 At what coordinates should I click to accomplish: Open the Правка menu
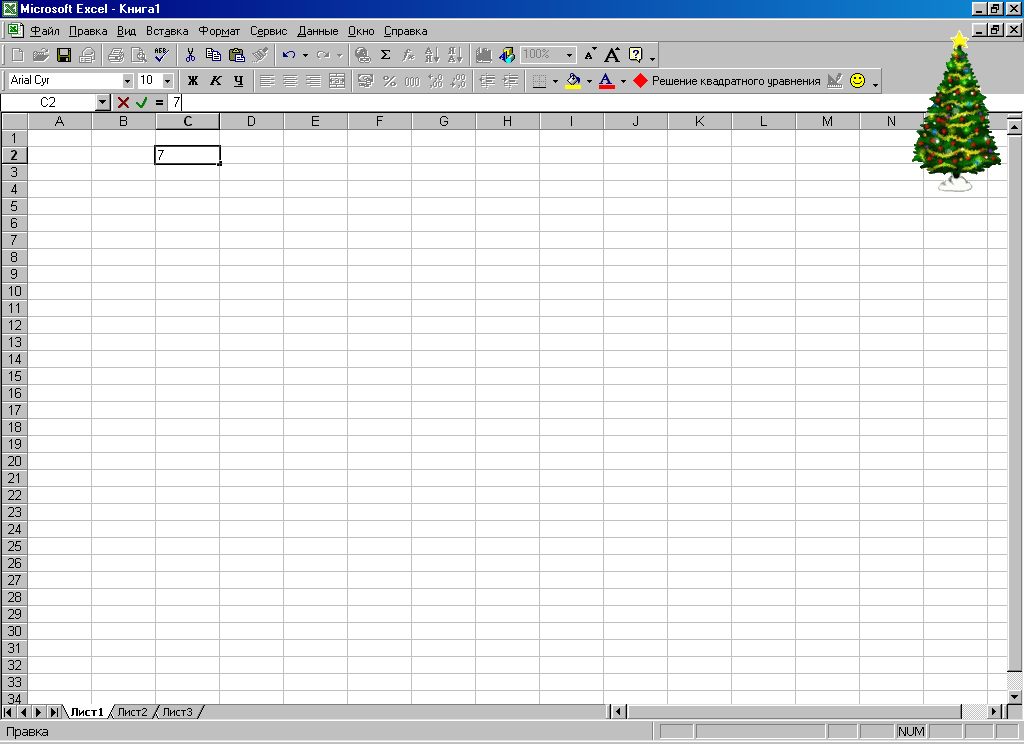[88, 31]
